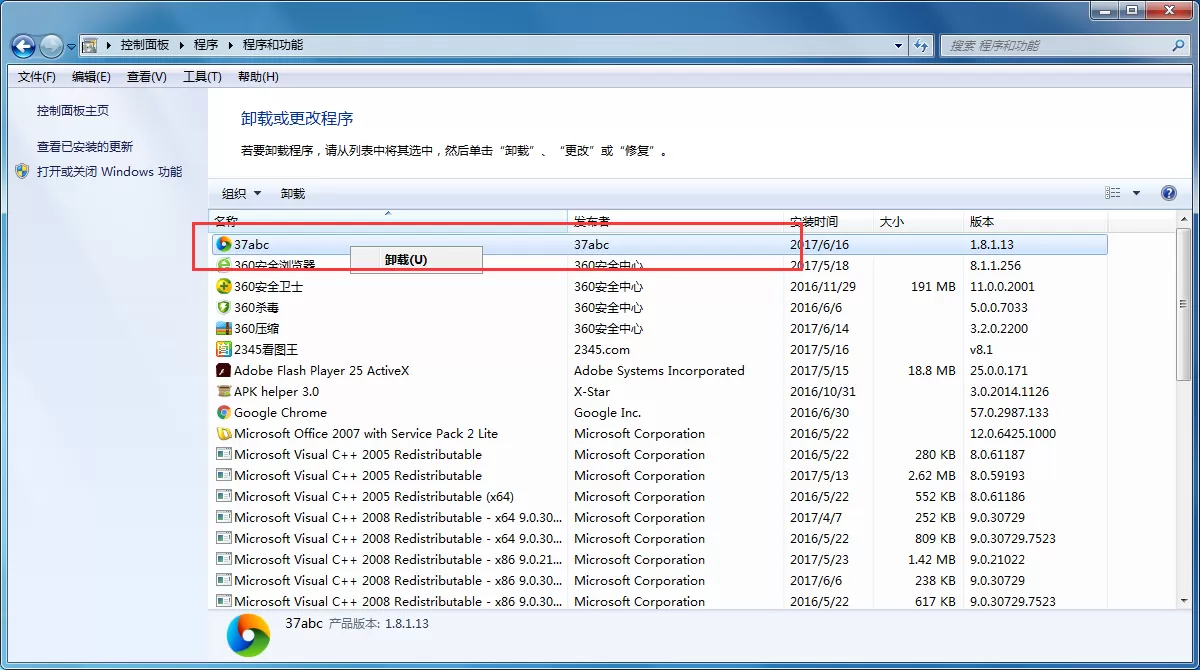Screen dimensions: 1200x670
Task: Click the 360安全浏览器 icon
Action: pyautogui.click(x=224, y=265)
